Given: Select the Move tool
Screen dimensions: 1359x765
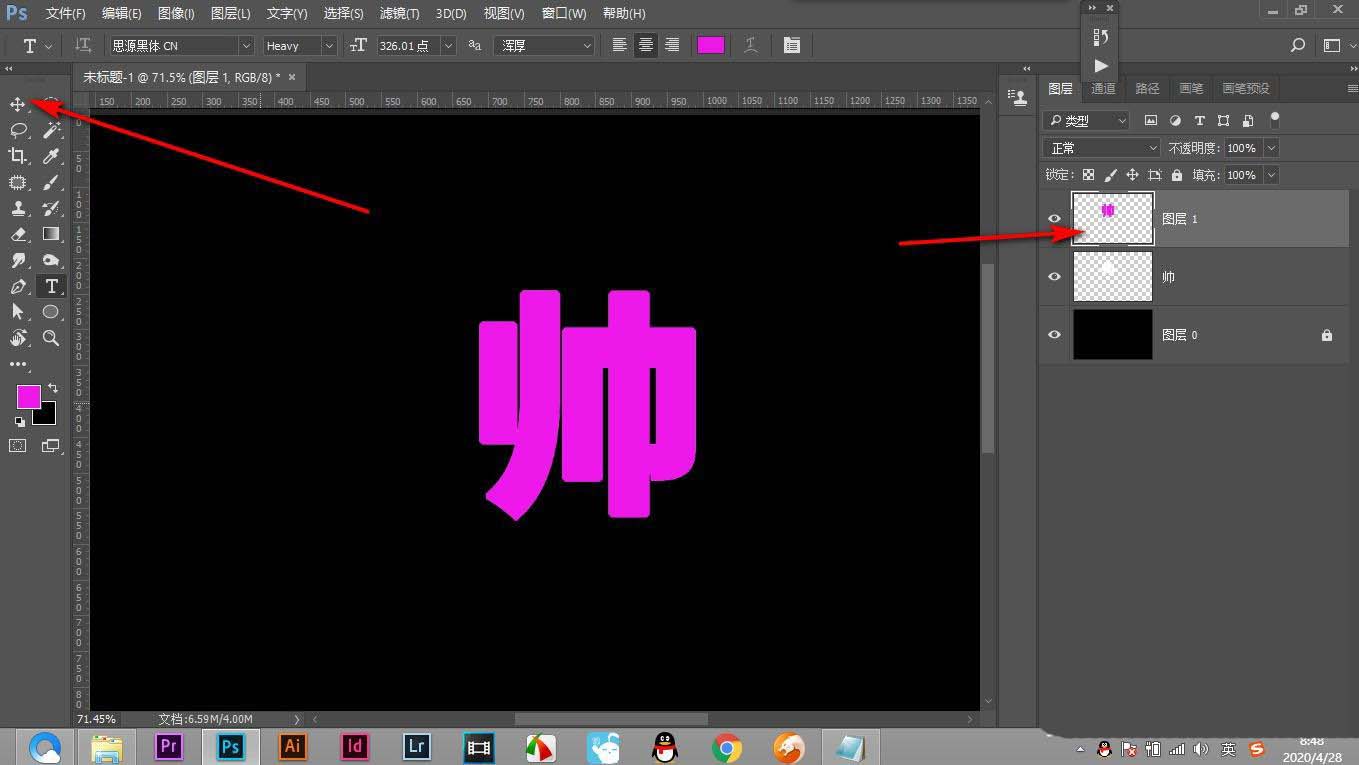Looking at the screenshot, I should pos(18,104).
